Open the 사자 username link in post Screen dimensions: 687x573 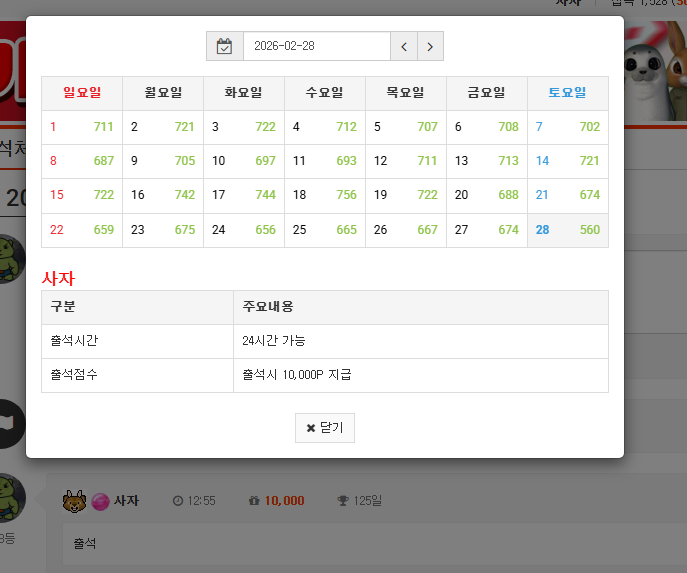[x=126, y=501]
